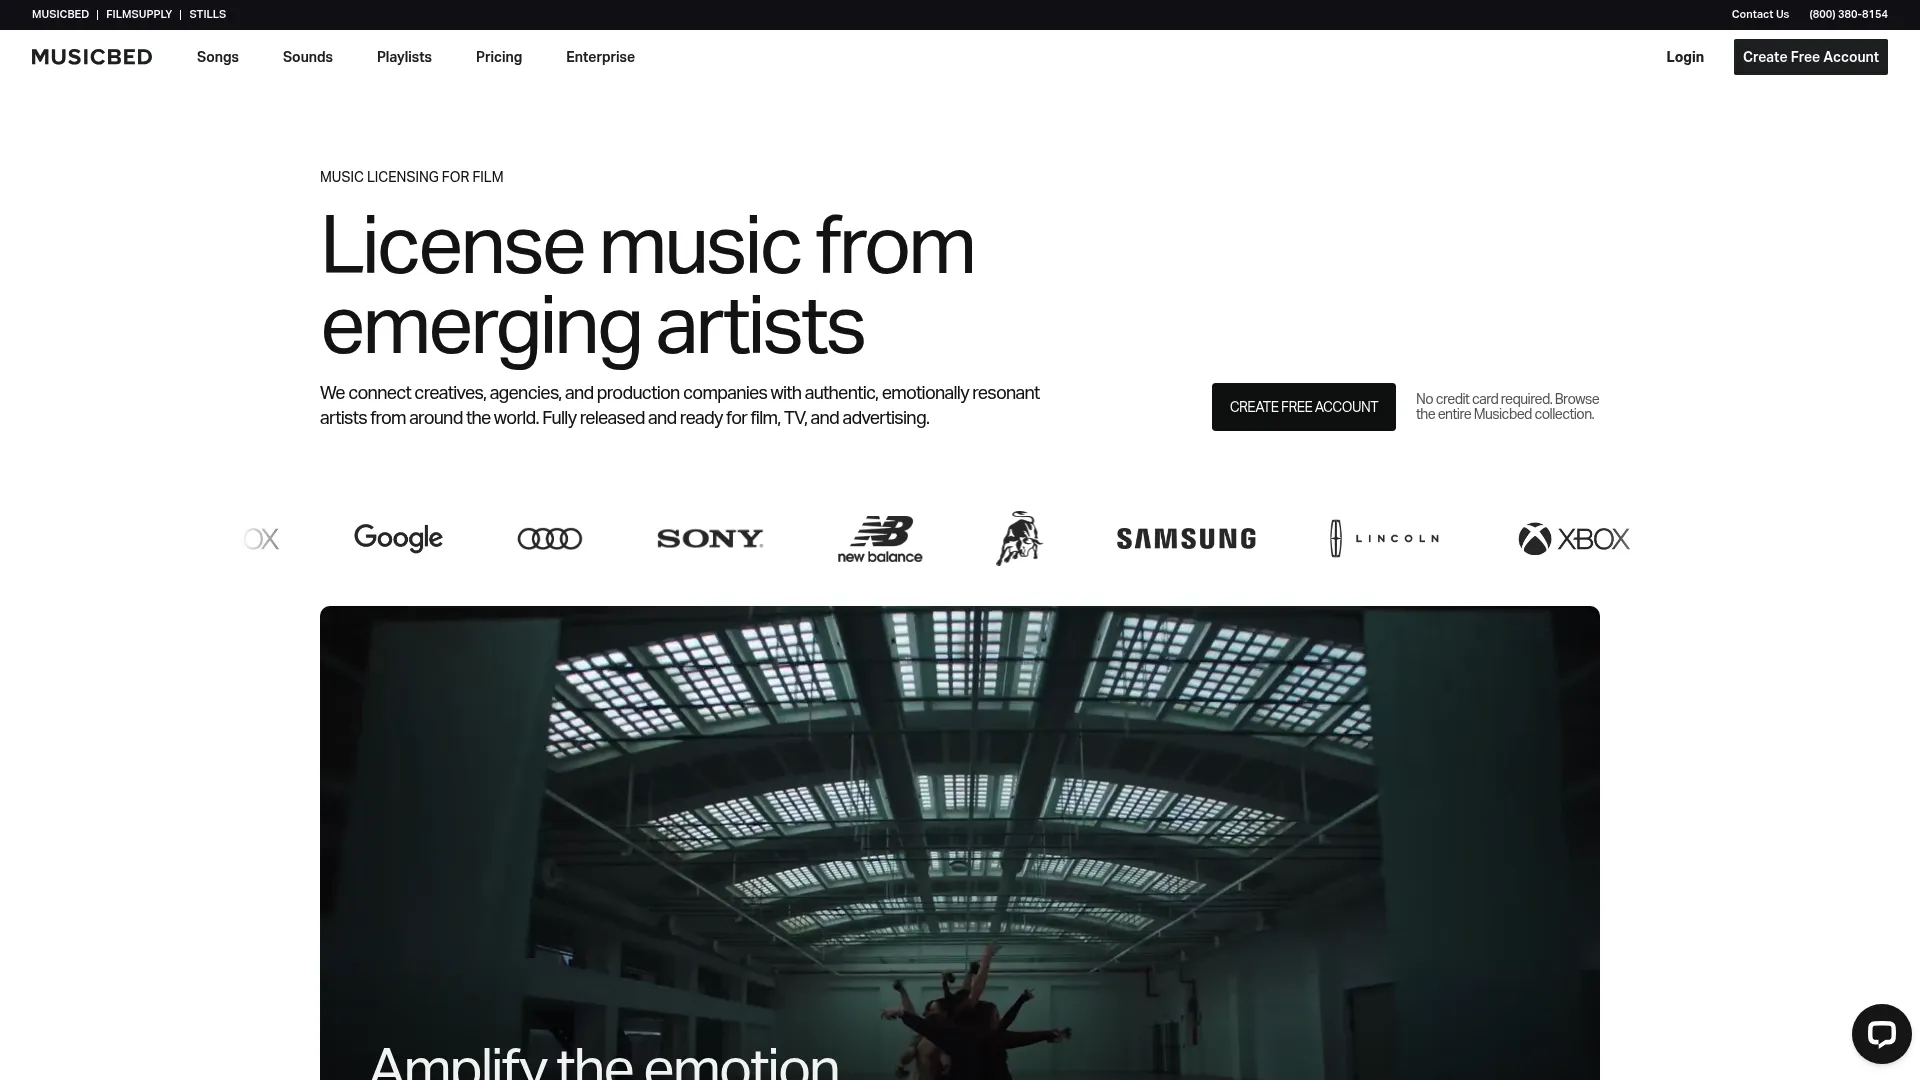This screenshot has width=1920, height=1080.
Task: Click the Lamborghini bull logo
Action: [x=1019, y=538]
